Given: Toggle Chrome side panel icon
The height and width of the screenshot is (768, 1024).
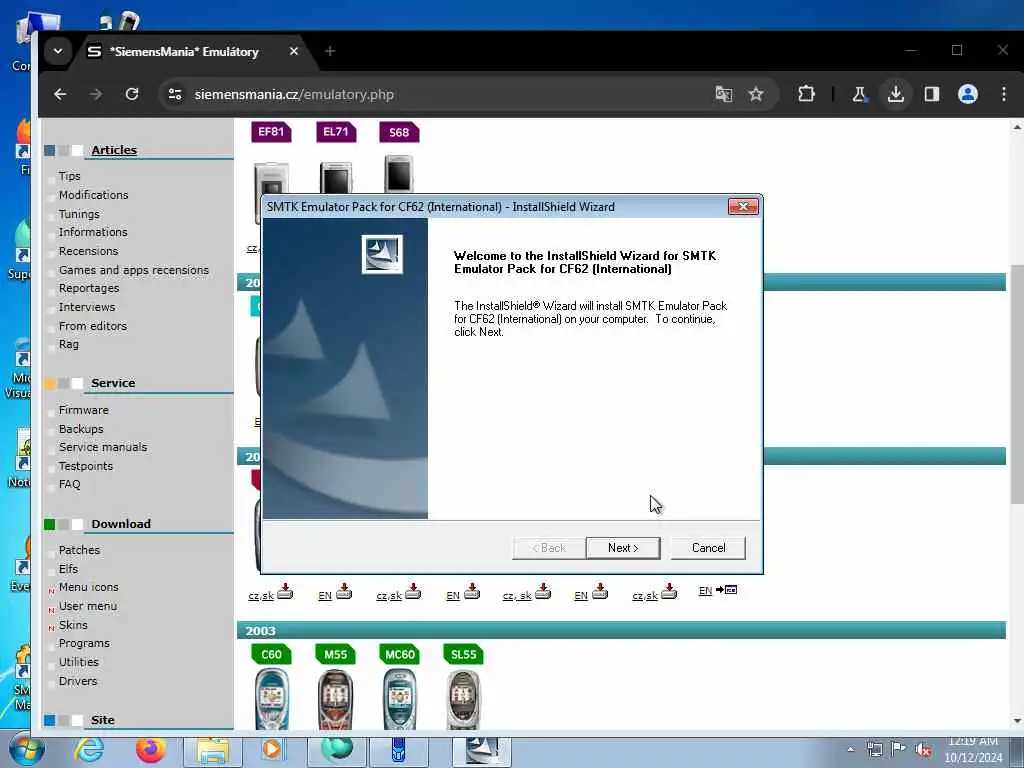Looking at the screenshot, I should [x=932, y=95].
